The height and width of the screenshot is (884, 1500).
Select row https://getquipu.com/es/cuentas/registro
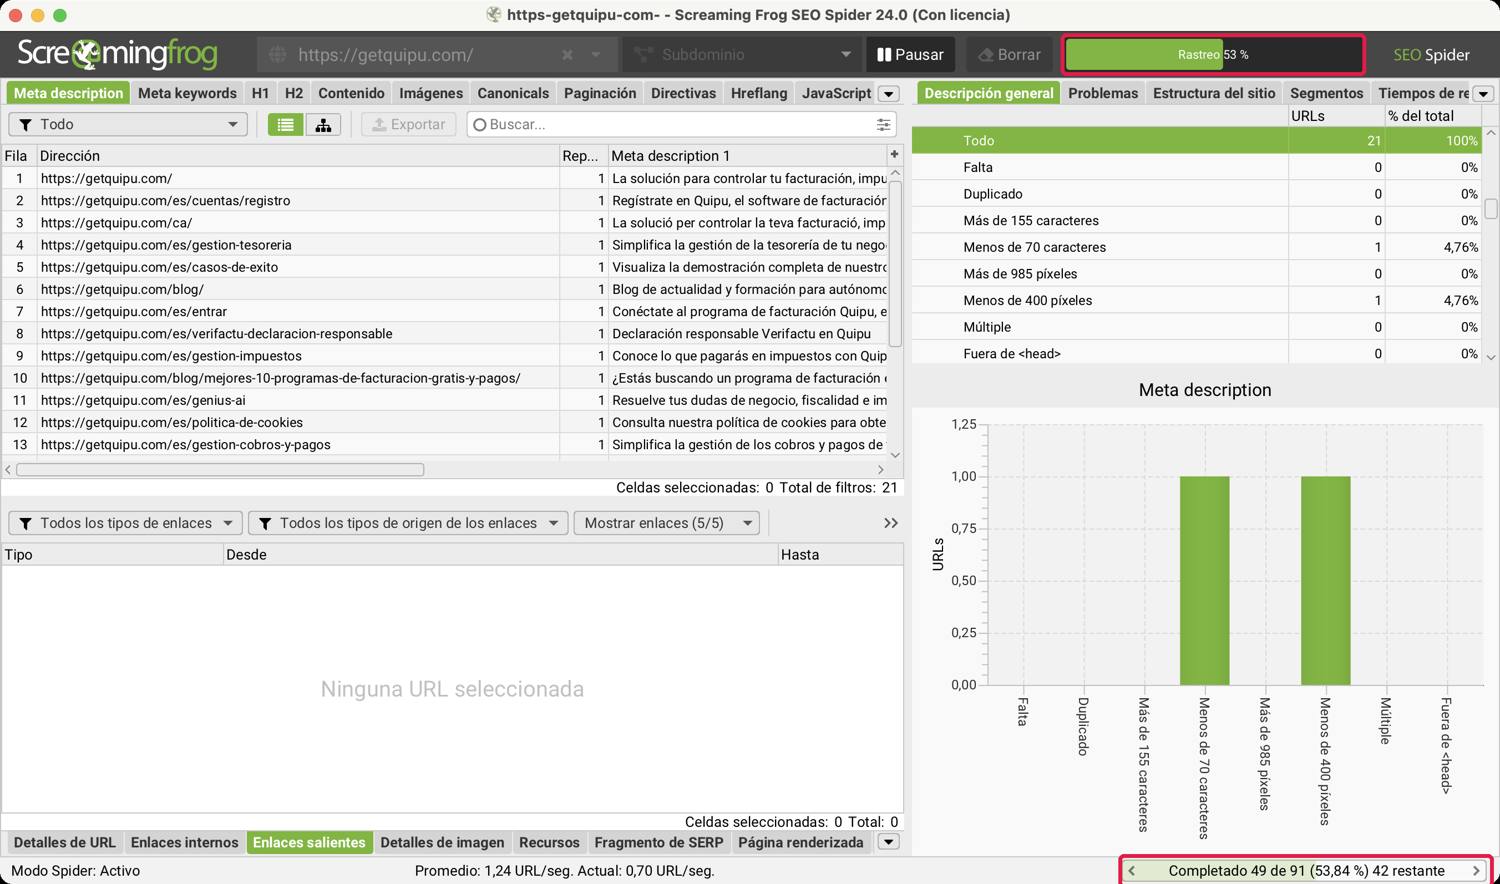444,200
